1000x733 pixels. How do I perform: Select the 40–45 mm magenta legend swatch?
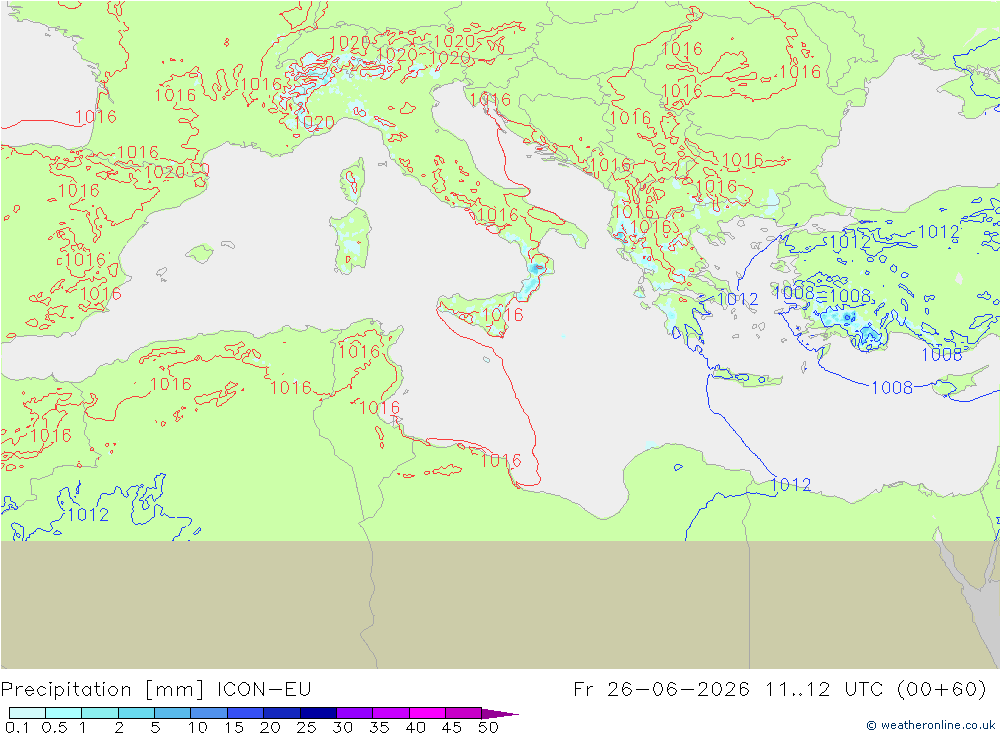427,713
